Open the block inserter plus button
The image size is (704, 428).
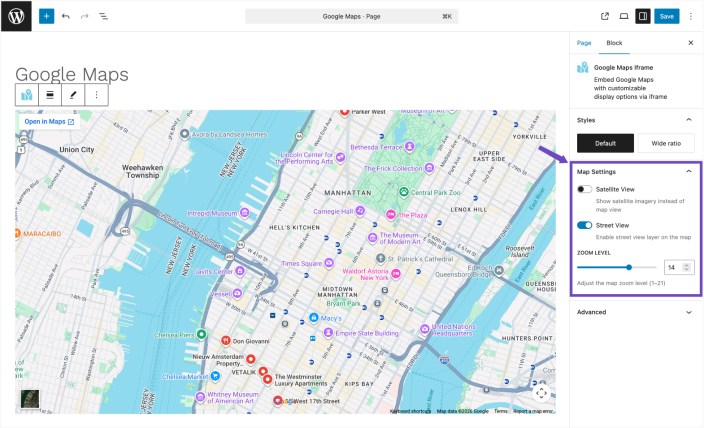pyautogui.click(x=46, y=16)
